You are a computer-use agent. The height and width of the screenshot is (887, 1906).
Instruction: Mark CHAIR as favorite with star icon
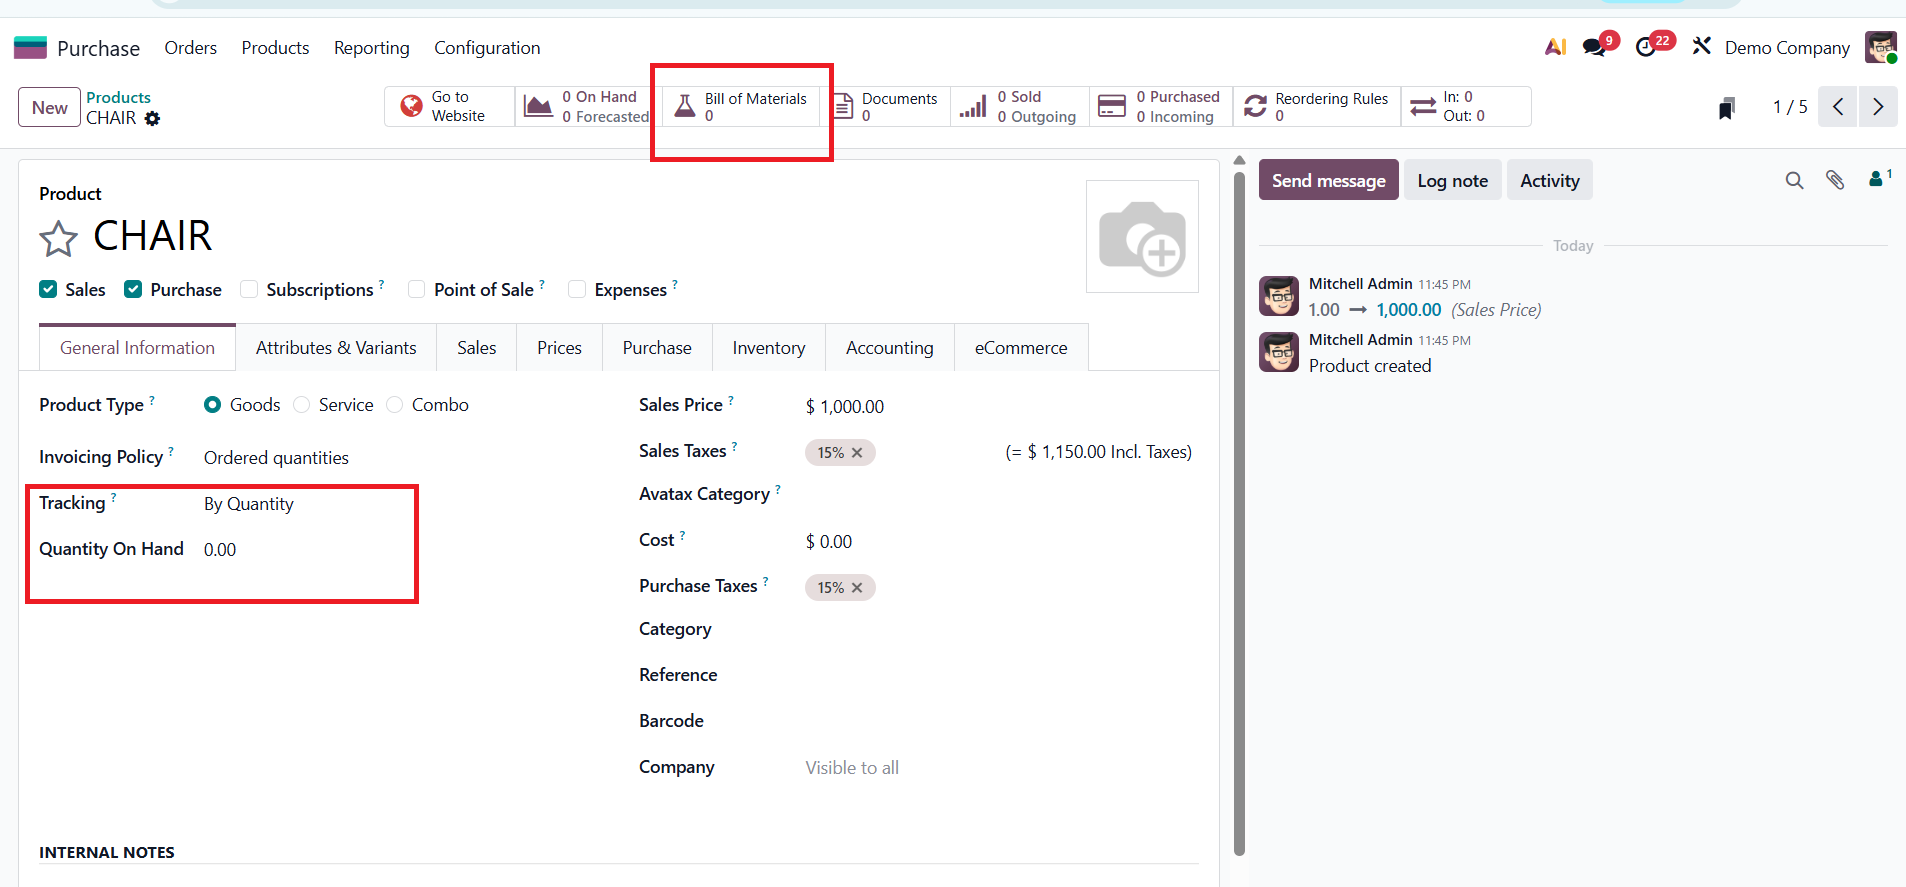[58, 239]
